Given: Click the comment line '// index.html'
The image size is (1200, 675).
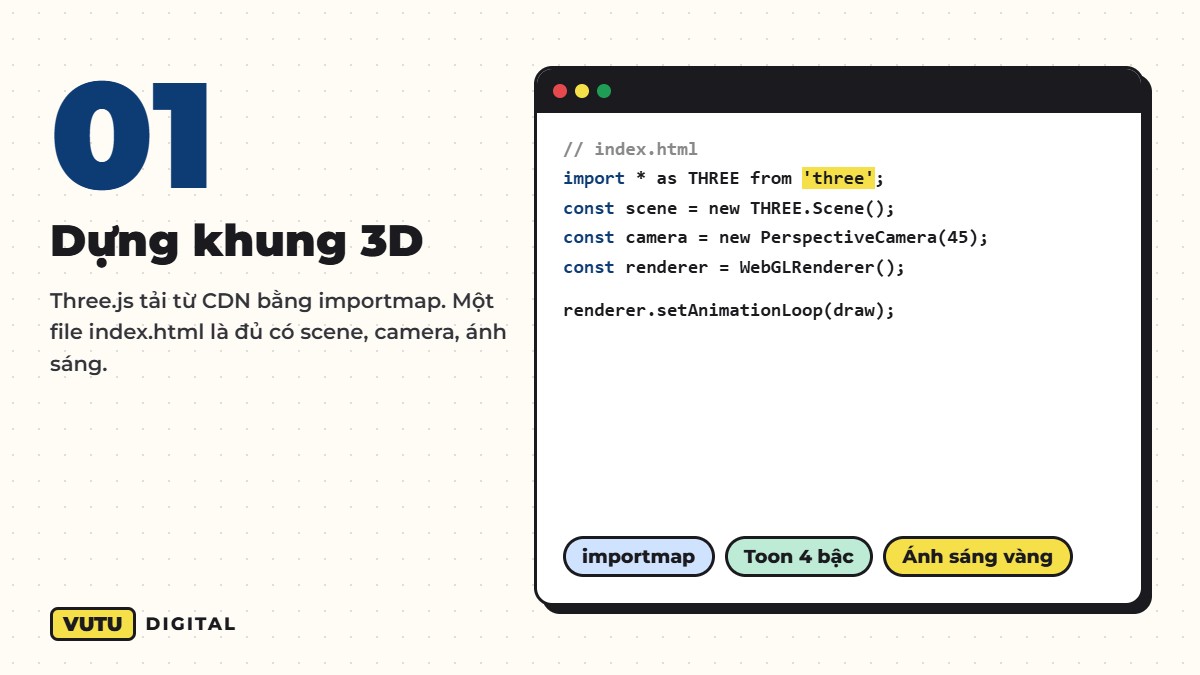Looking at the screenshot, I should click(x=631, y=149).
